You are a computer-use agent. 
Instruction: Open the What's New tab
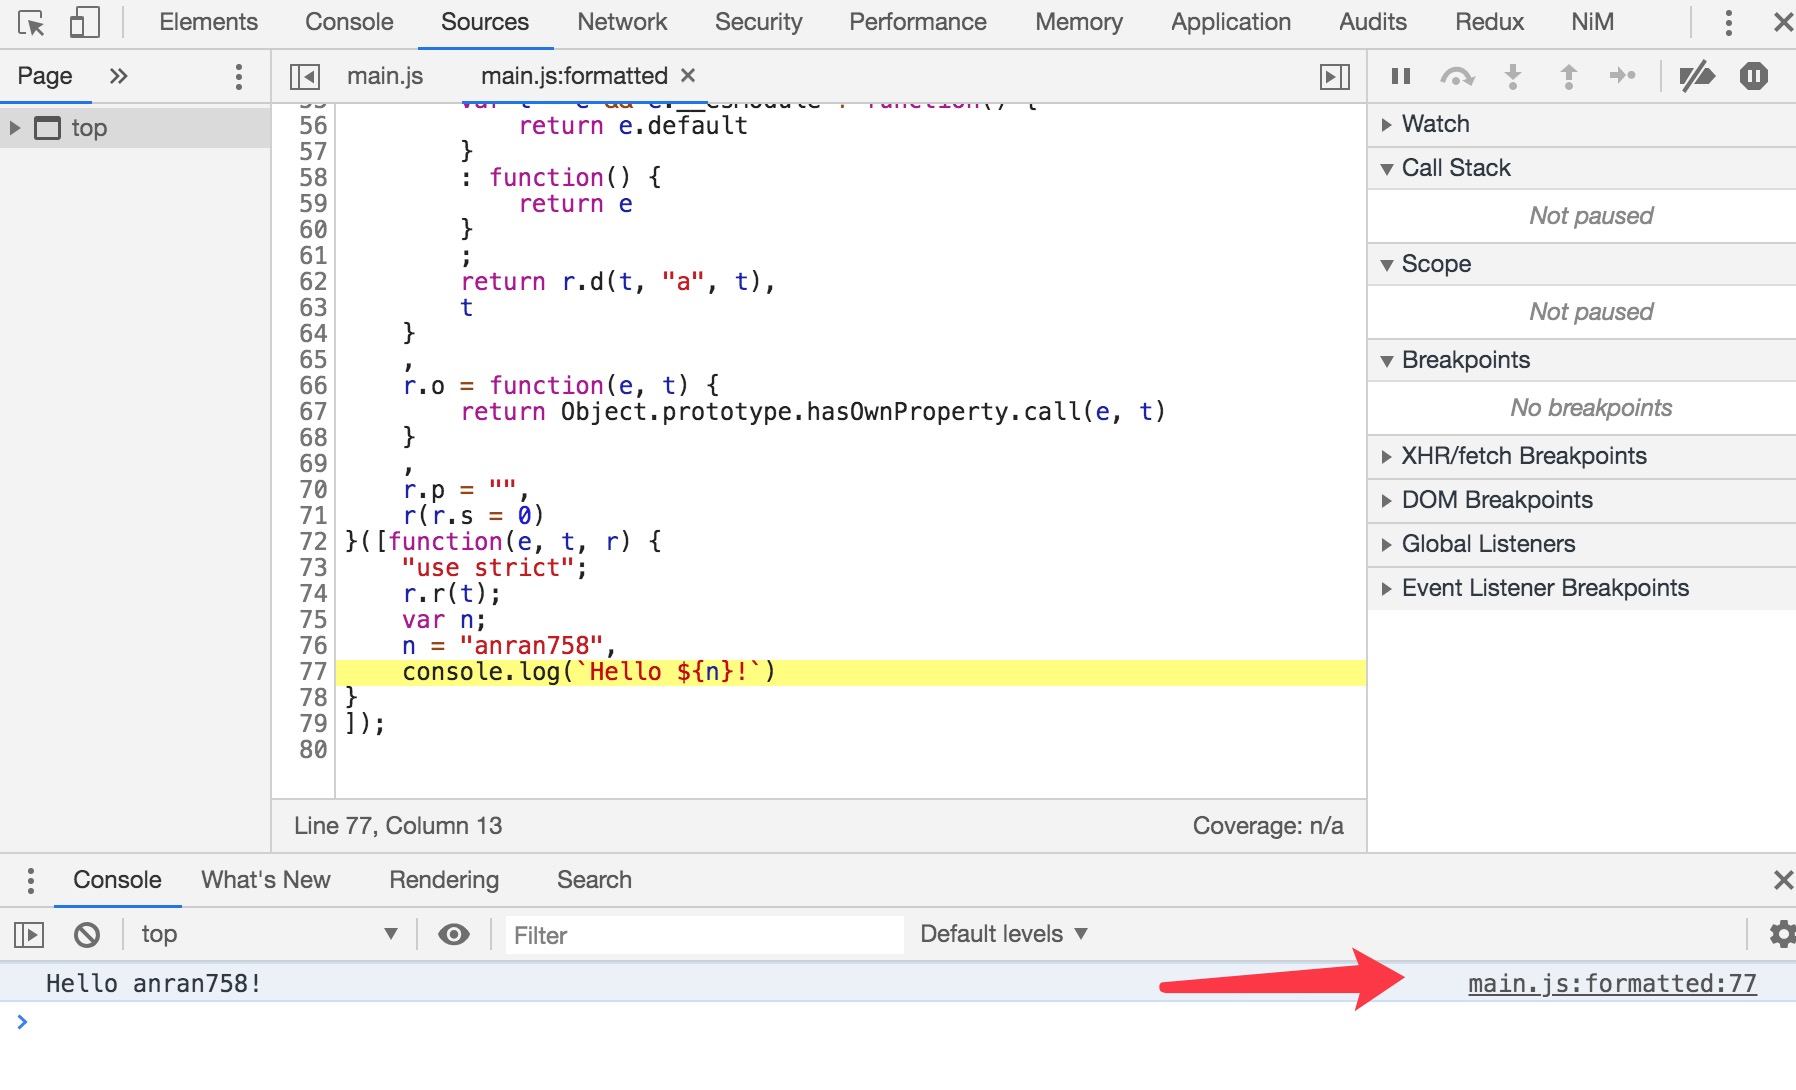[264, 879]
